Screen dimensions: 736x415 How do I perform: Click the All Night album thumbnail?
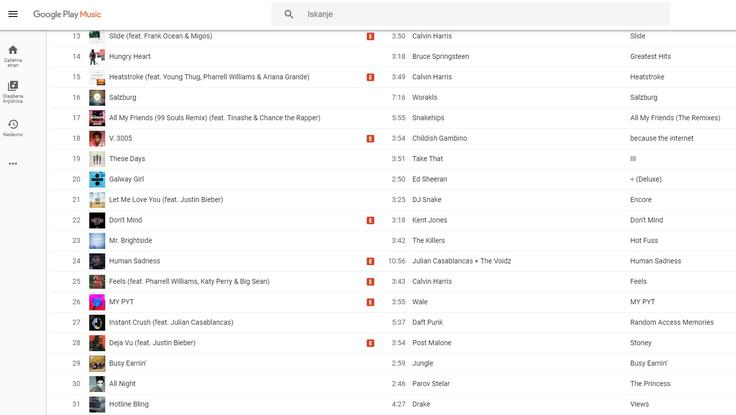coord(97,384)
